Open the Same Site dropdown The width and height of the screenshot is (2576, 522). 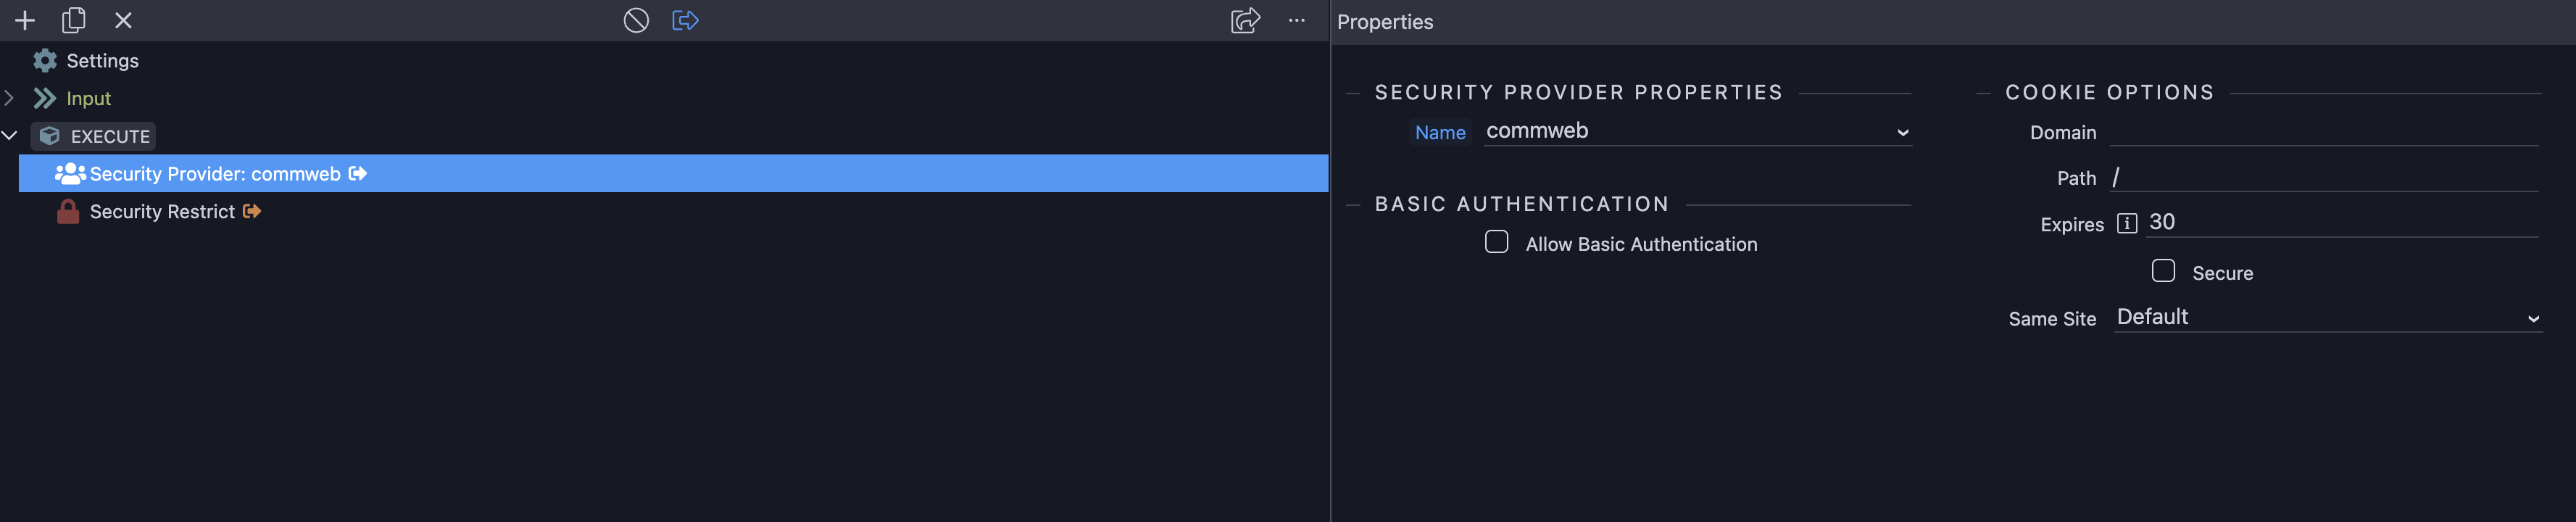click(x=2328, y=317)
